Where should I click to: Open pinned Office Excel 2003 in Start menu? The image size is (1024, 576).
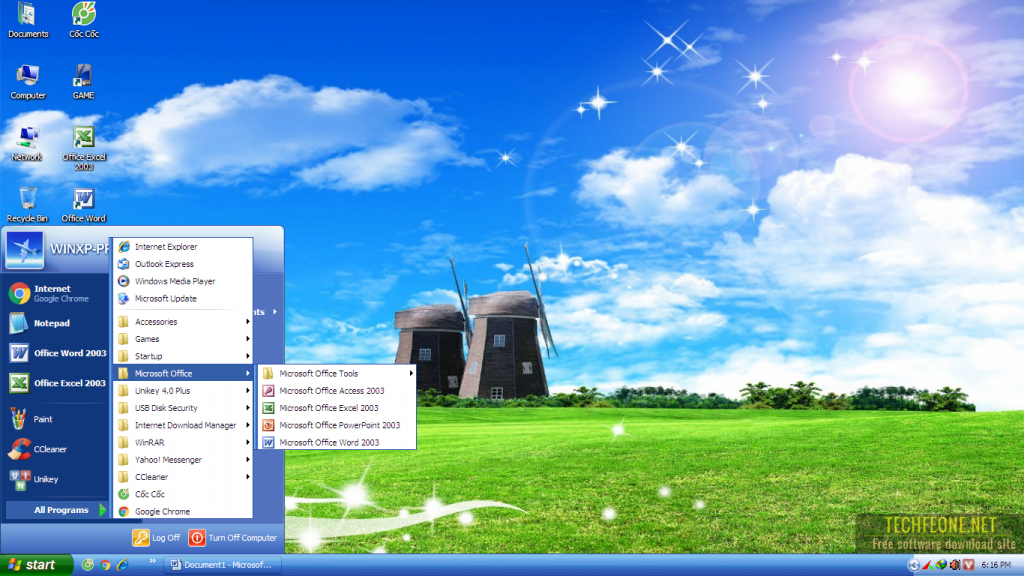pyautogui.click(x=56, y=383)
